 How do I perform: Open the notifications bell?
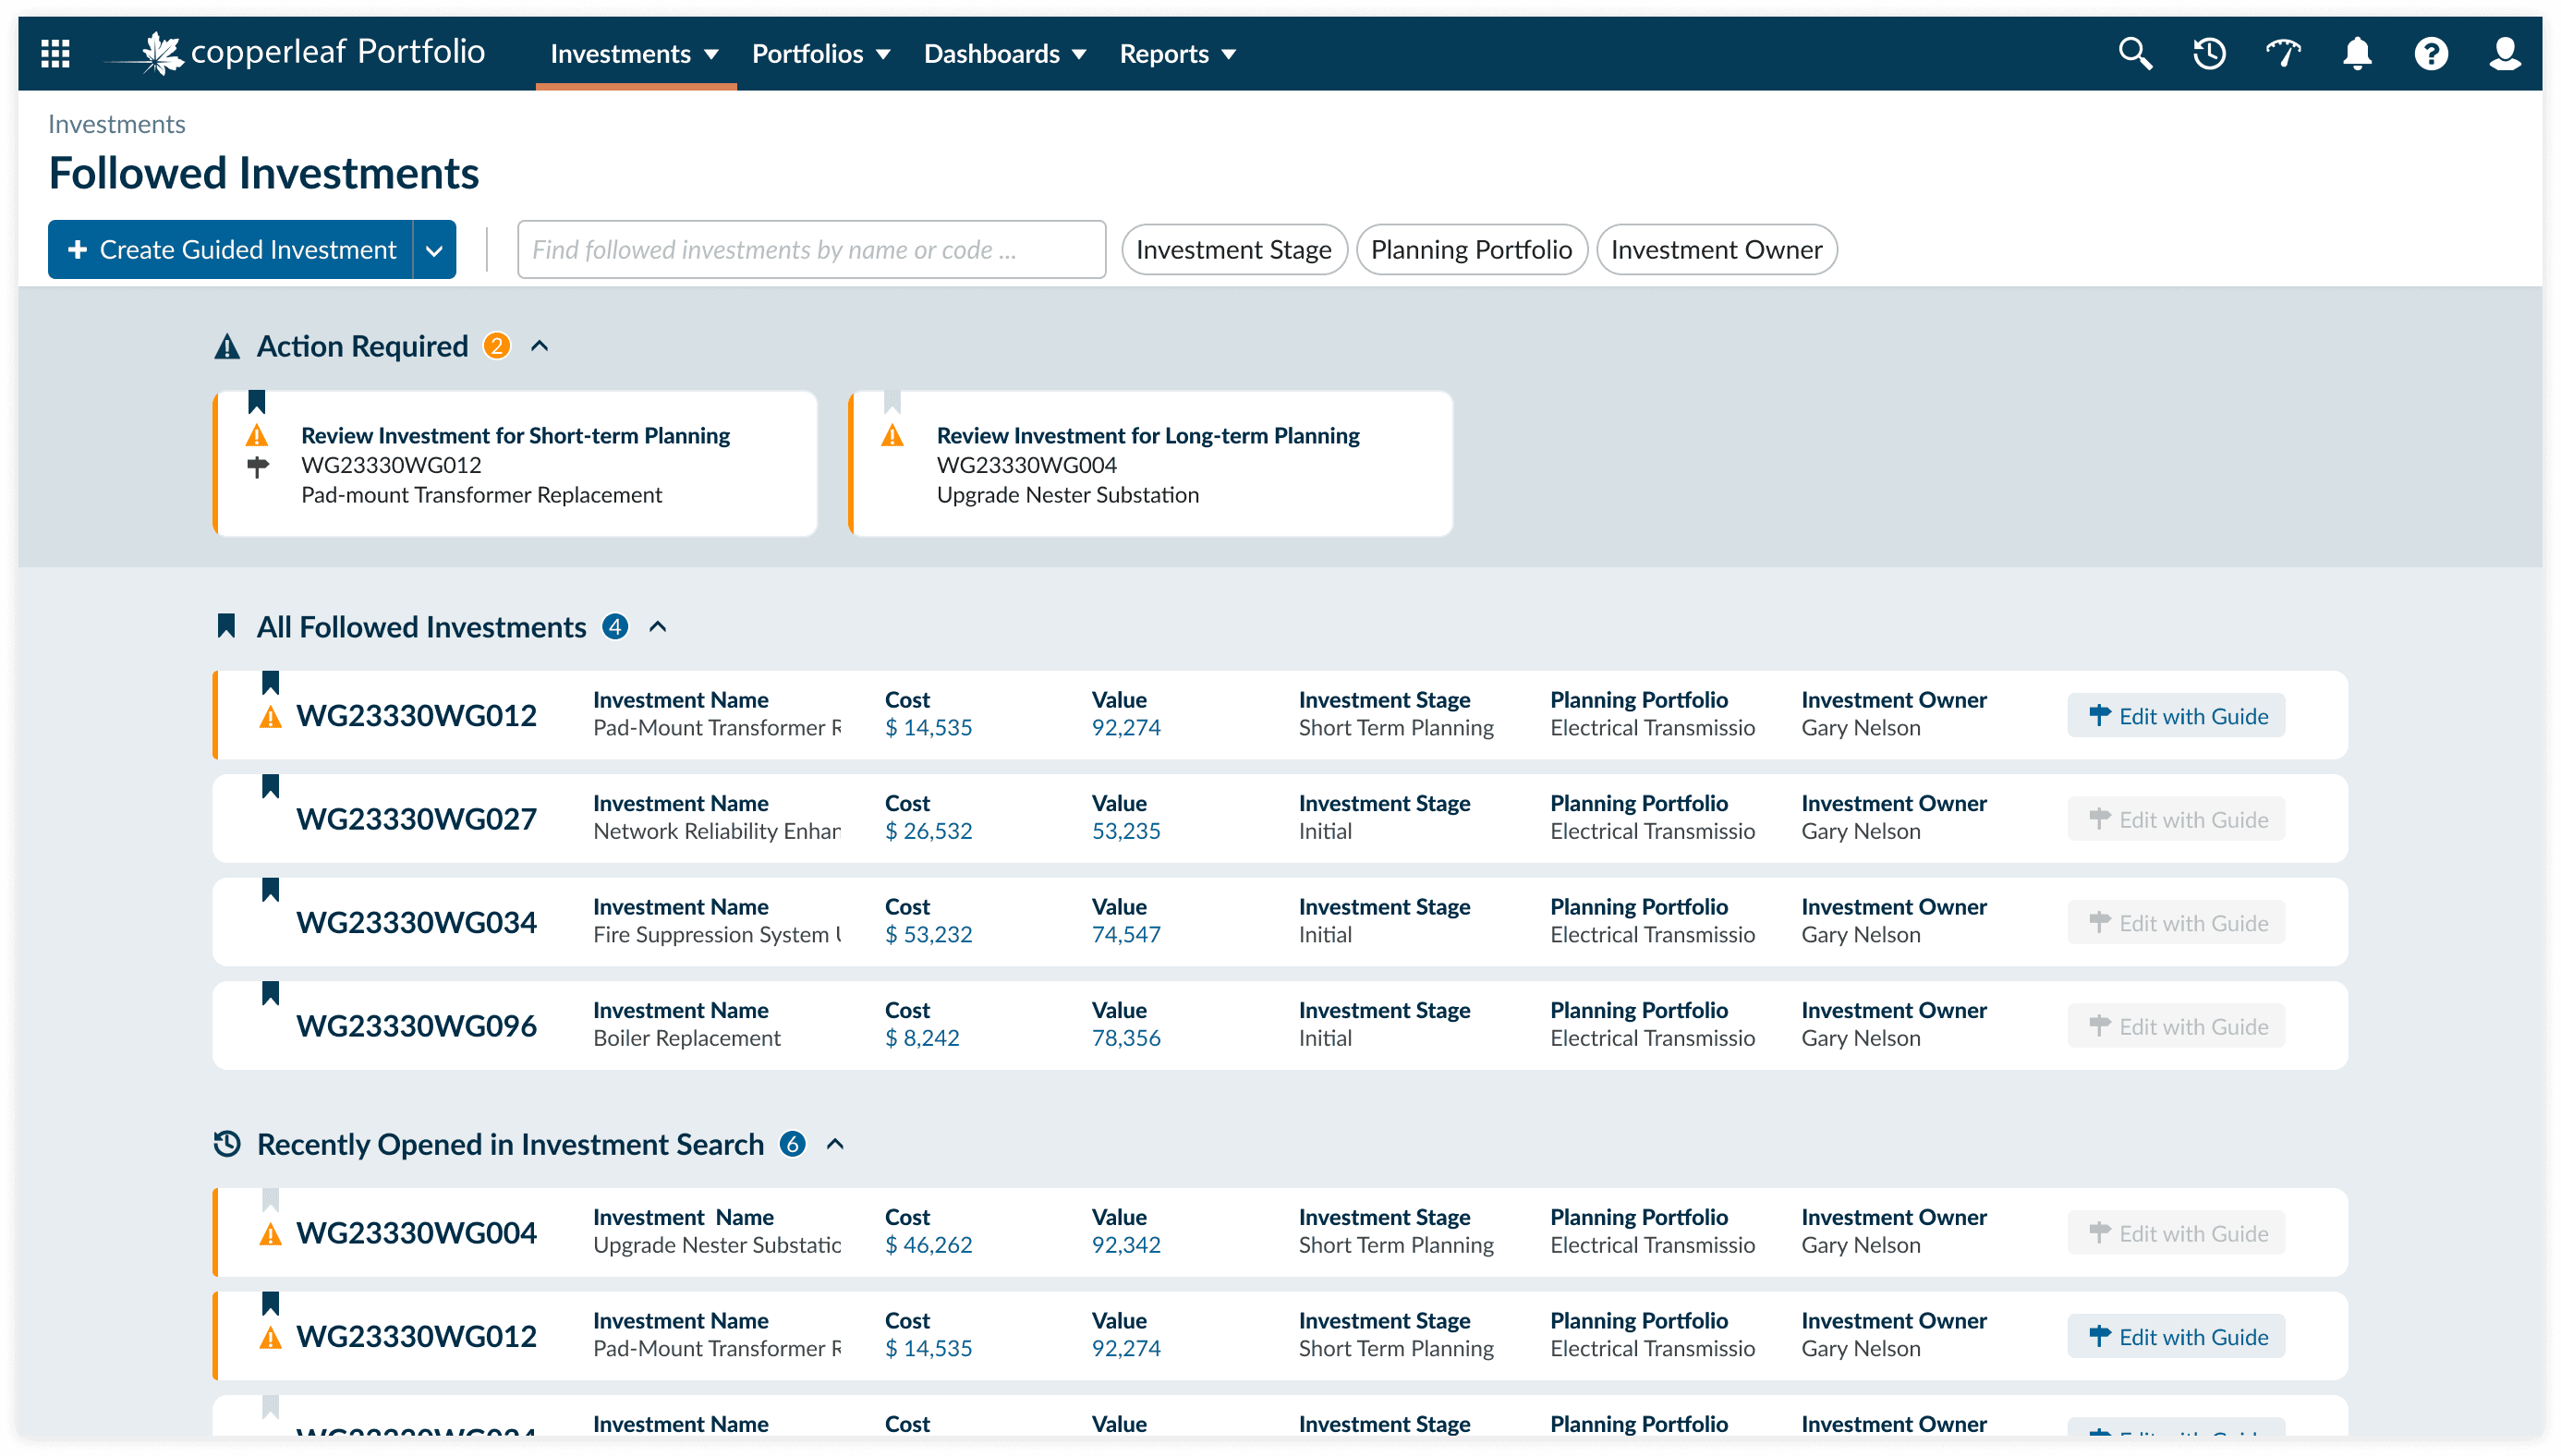tap(2357, 53)
